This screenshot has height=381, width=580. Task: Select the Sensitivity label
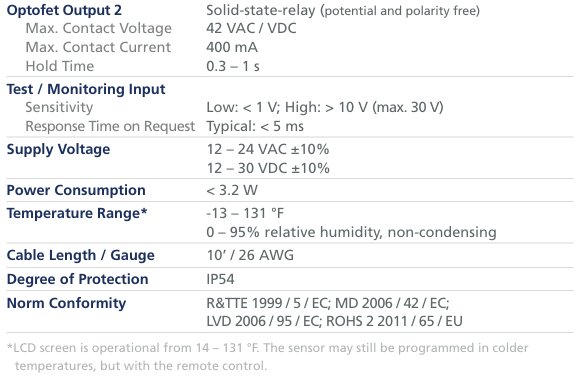pyautogui.click(x=59, y=107)
